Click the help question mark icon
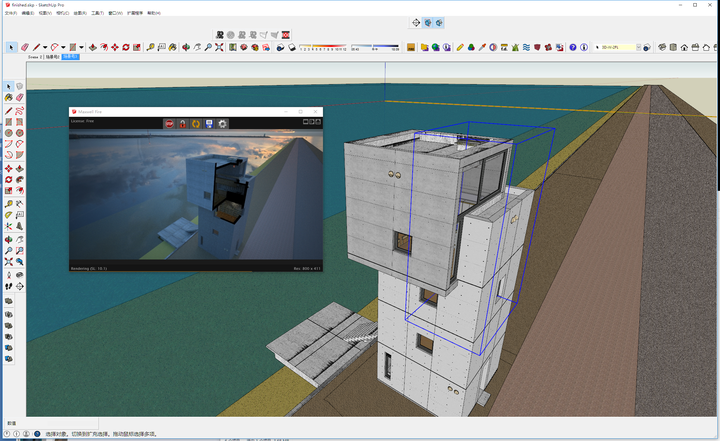720x441 pixels. click(x=573, y=47)
